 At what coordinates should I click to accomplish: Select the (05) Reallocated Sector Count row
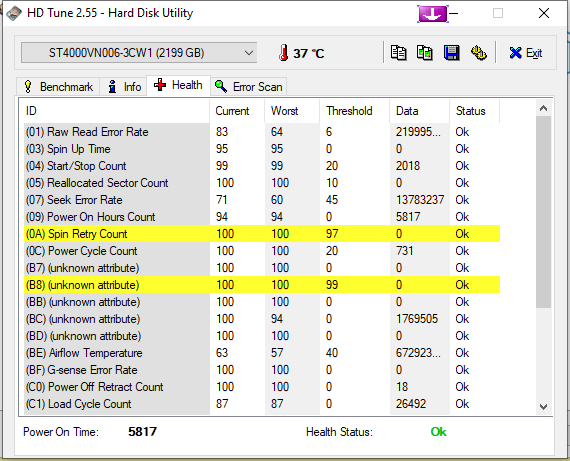(x=262, y=183)
